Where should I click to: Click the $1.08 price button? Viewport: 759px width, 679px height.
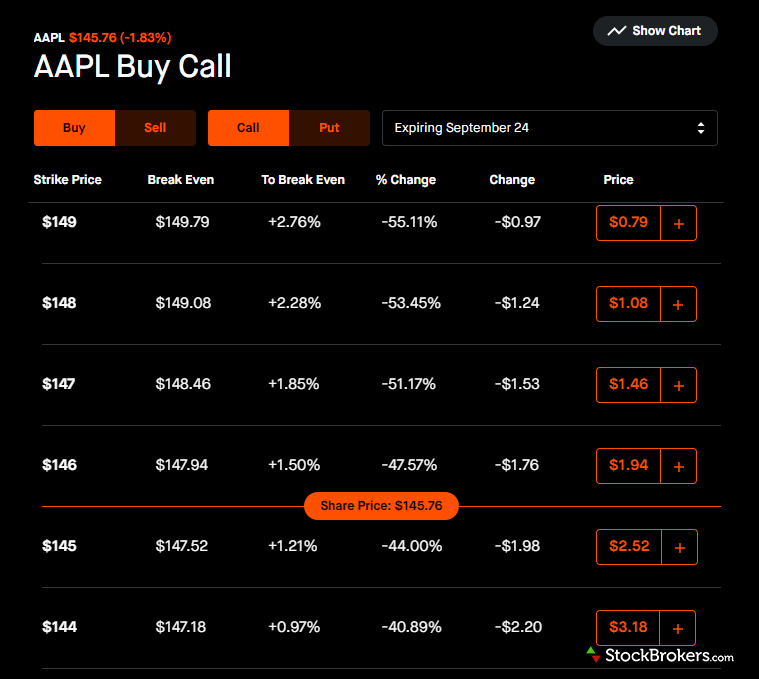(x=628, y=303)
